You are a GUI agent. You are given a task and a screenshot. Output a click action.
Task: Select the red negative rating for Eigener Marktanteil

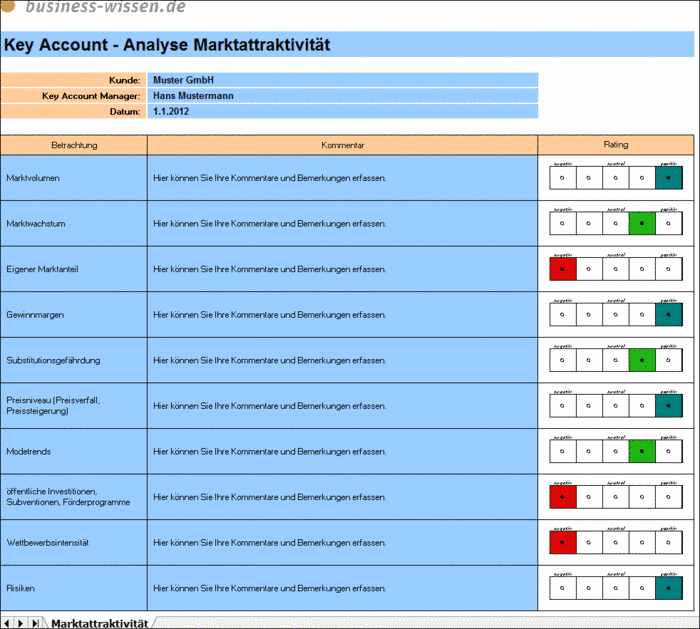[562, 269]
